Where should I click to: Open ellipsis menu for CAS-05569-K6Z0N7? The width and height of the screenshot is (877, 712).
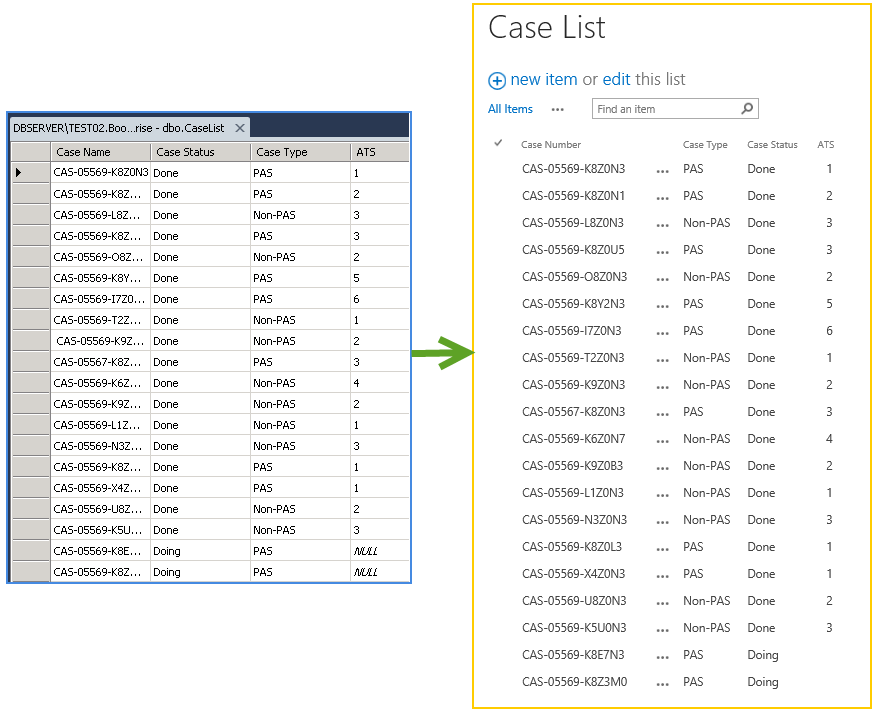point(662,441)
